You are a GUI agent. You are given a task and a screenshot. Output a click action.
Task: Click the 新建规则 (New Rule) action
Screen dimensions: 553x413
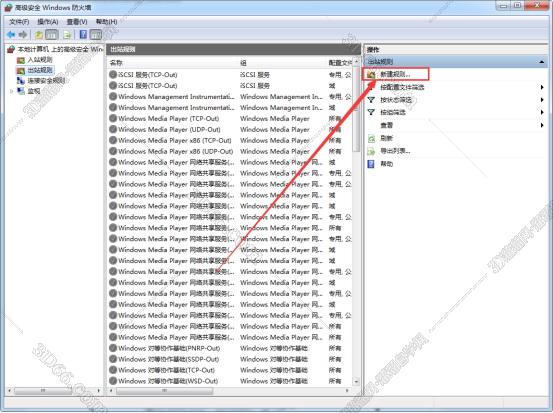pos(395,74)
